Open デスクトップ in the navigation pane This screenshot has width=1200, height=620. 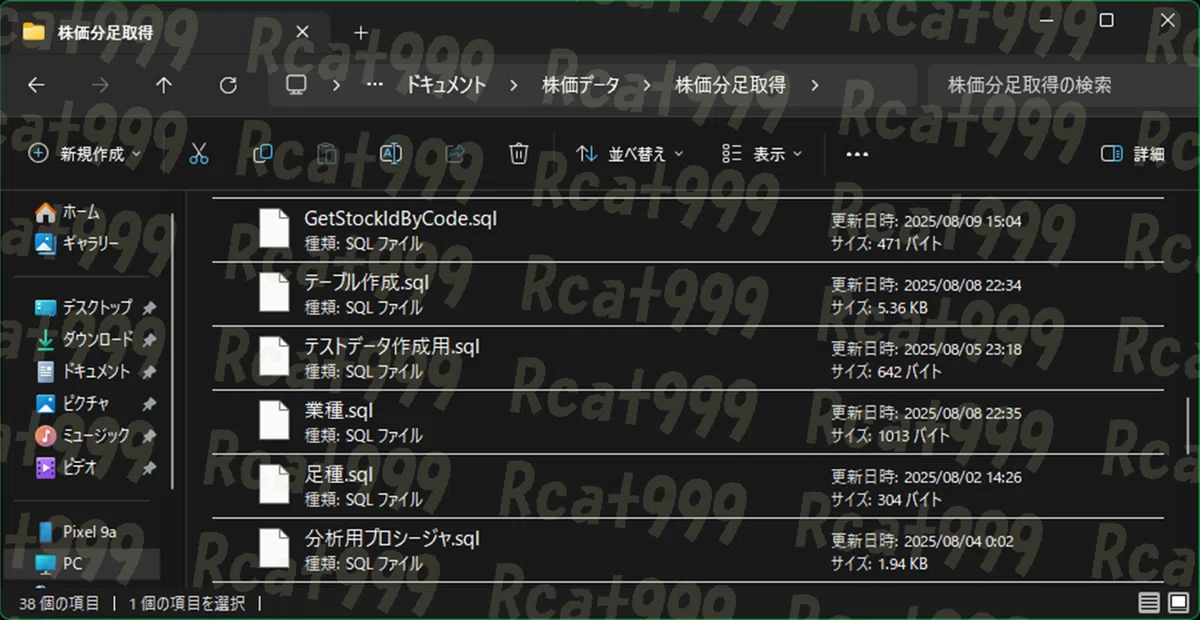coord(96,307)
